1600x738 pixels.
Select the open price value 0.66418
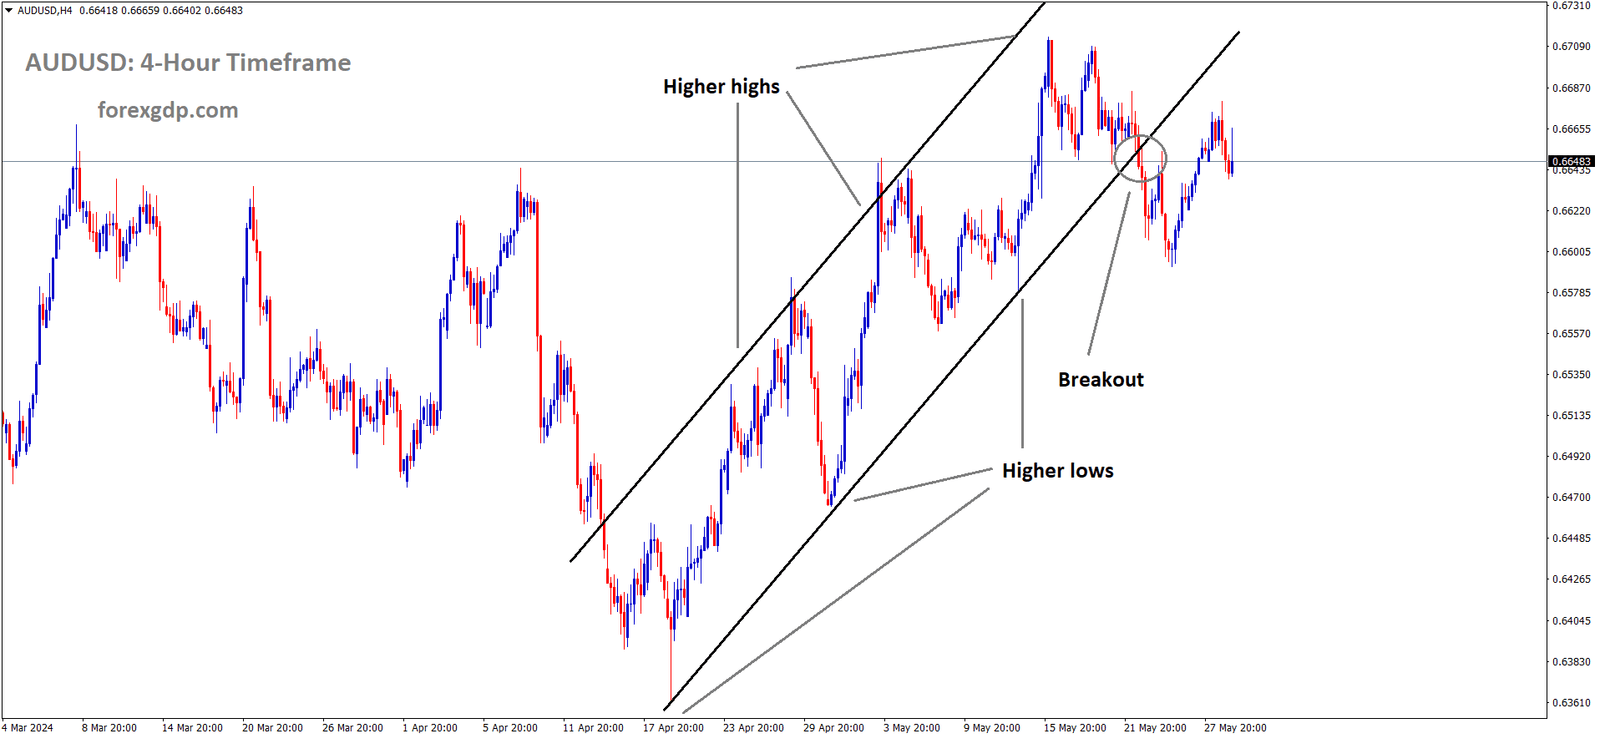(98, 11)
